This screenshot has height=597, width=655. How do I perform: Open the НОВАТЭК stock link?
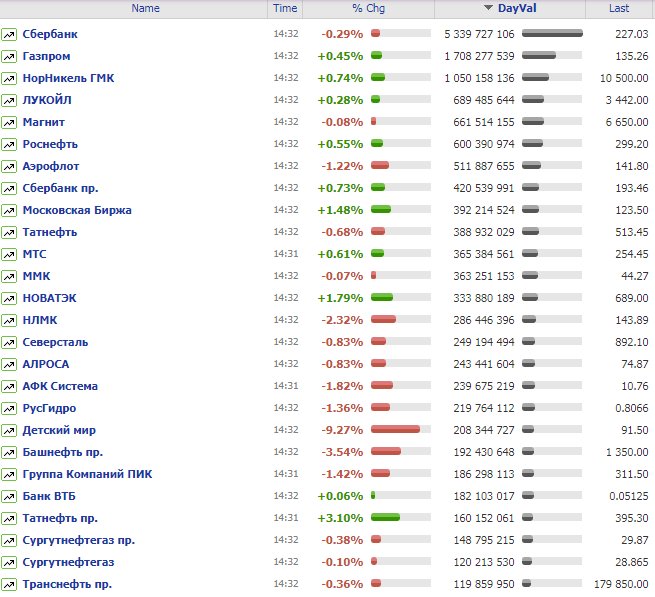(50, 298)
